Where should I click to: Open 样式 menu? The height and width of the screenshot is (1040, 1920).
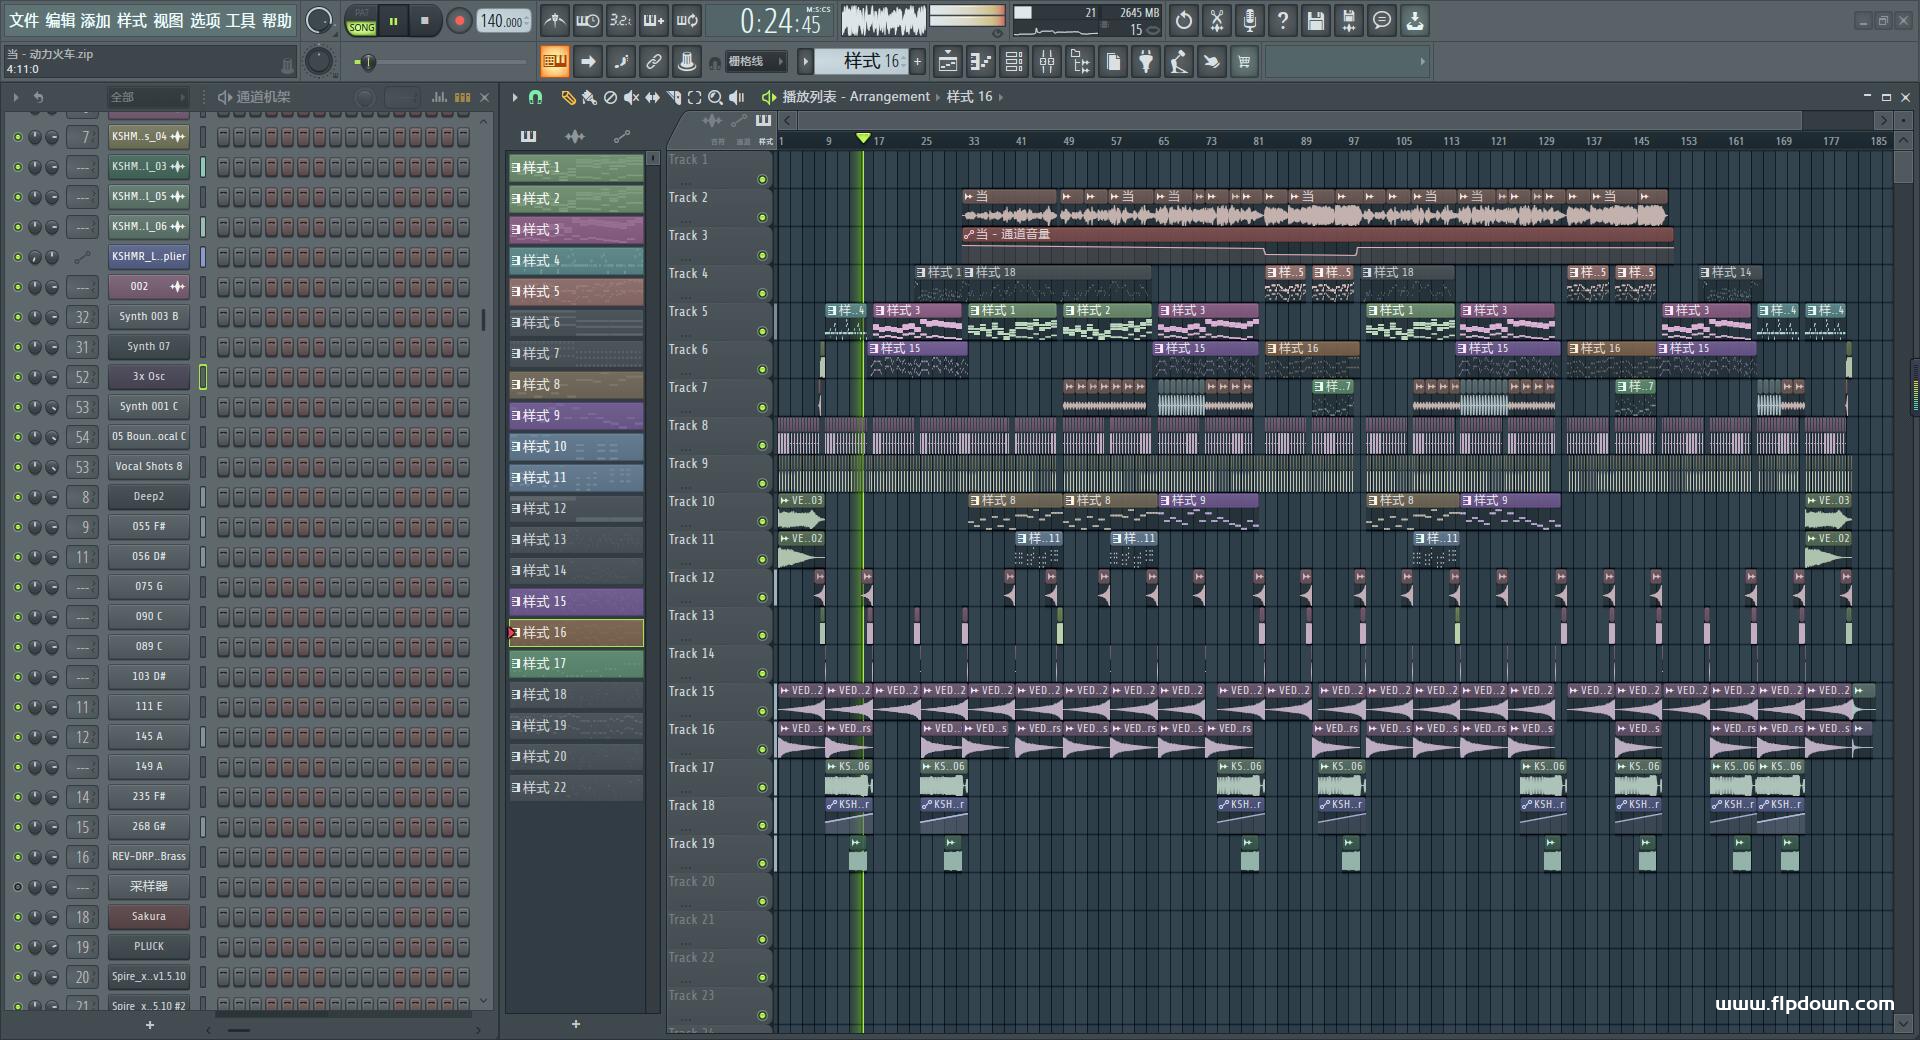click(x=132, y=21)
